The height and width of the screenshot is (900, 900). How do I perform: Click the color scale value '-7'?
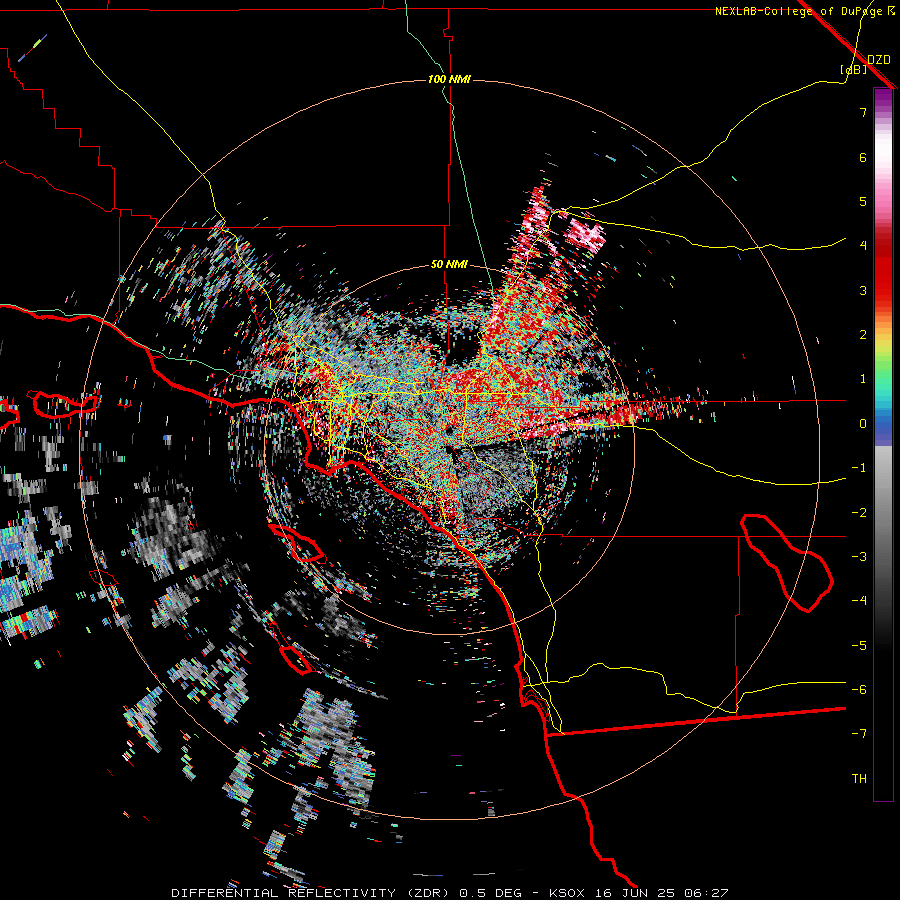coord(859,734)
